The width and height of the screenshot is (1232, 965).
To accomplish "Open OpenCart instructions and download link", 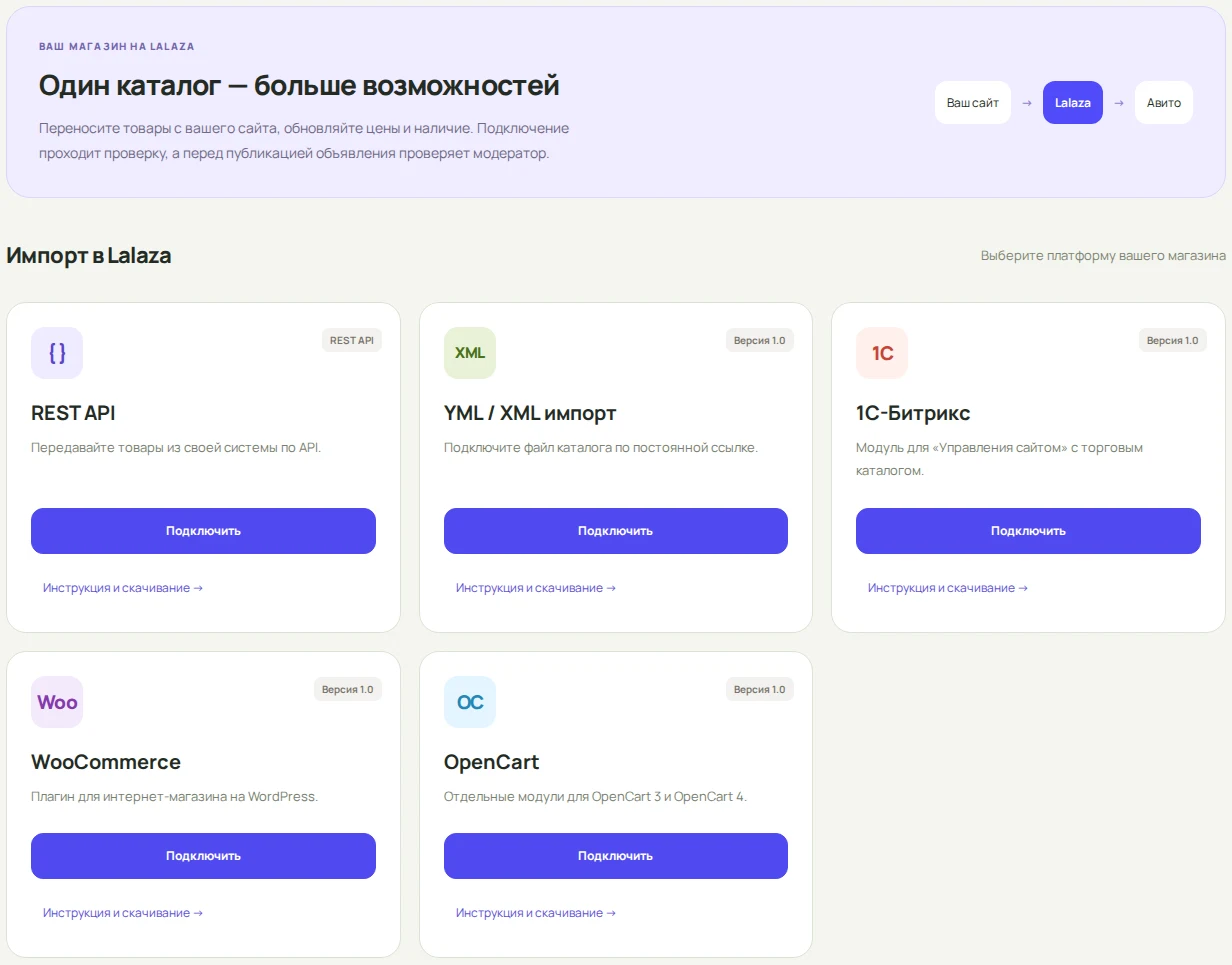I will [x=536, y=913].
